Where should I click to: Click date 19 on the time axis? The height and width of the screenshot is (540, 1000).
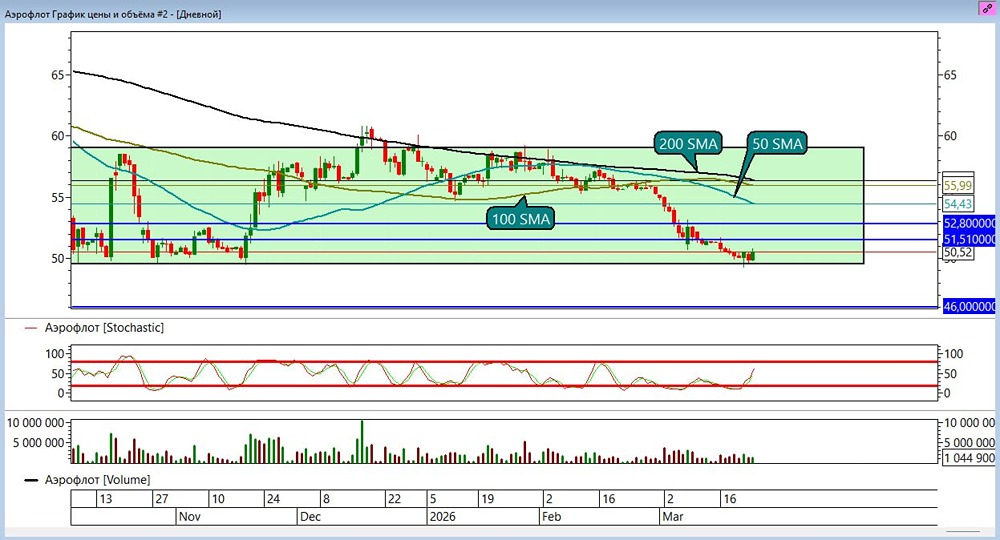488,499
